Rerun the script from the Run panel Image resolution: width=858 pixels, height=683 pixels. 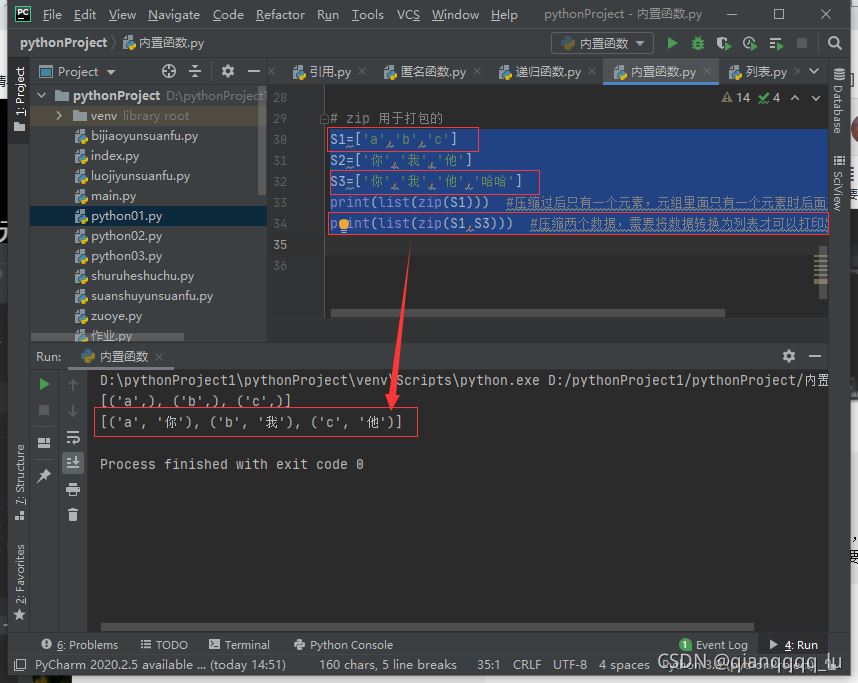[x=44, y=384]
